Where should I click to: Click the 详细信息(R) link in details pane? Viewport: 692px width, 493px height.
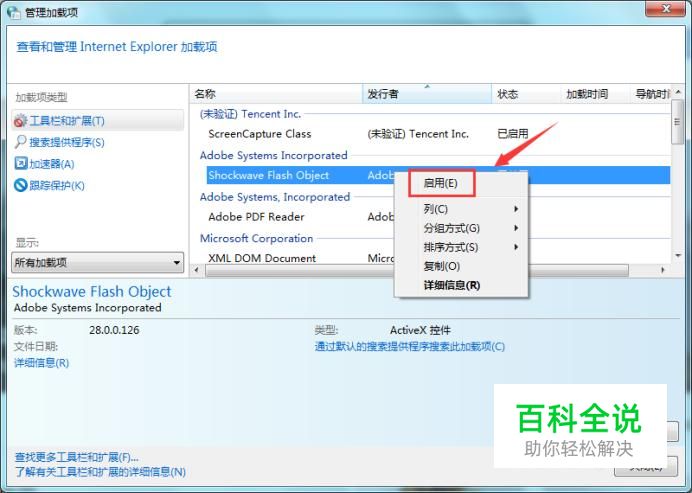(41, 363)
